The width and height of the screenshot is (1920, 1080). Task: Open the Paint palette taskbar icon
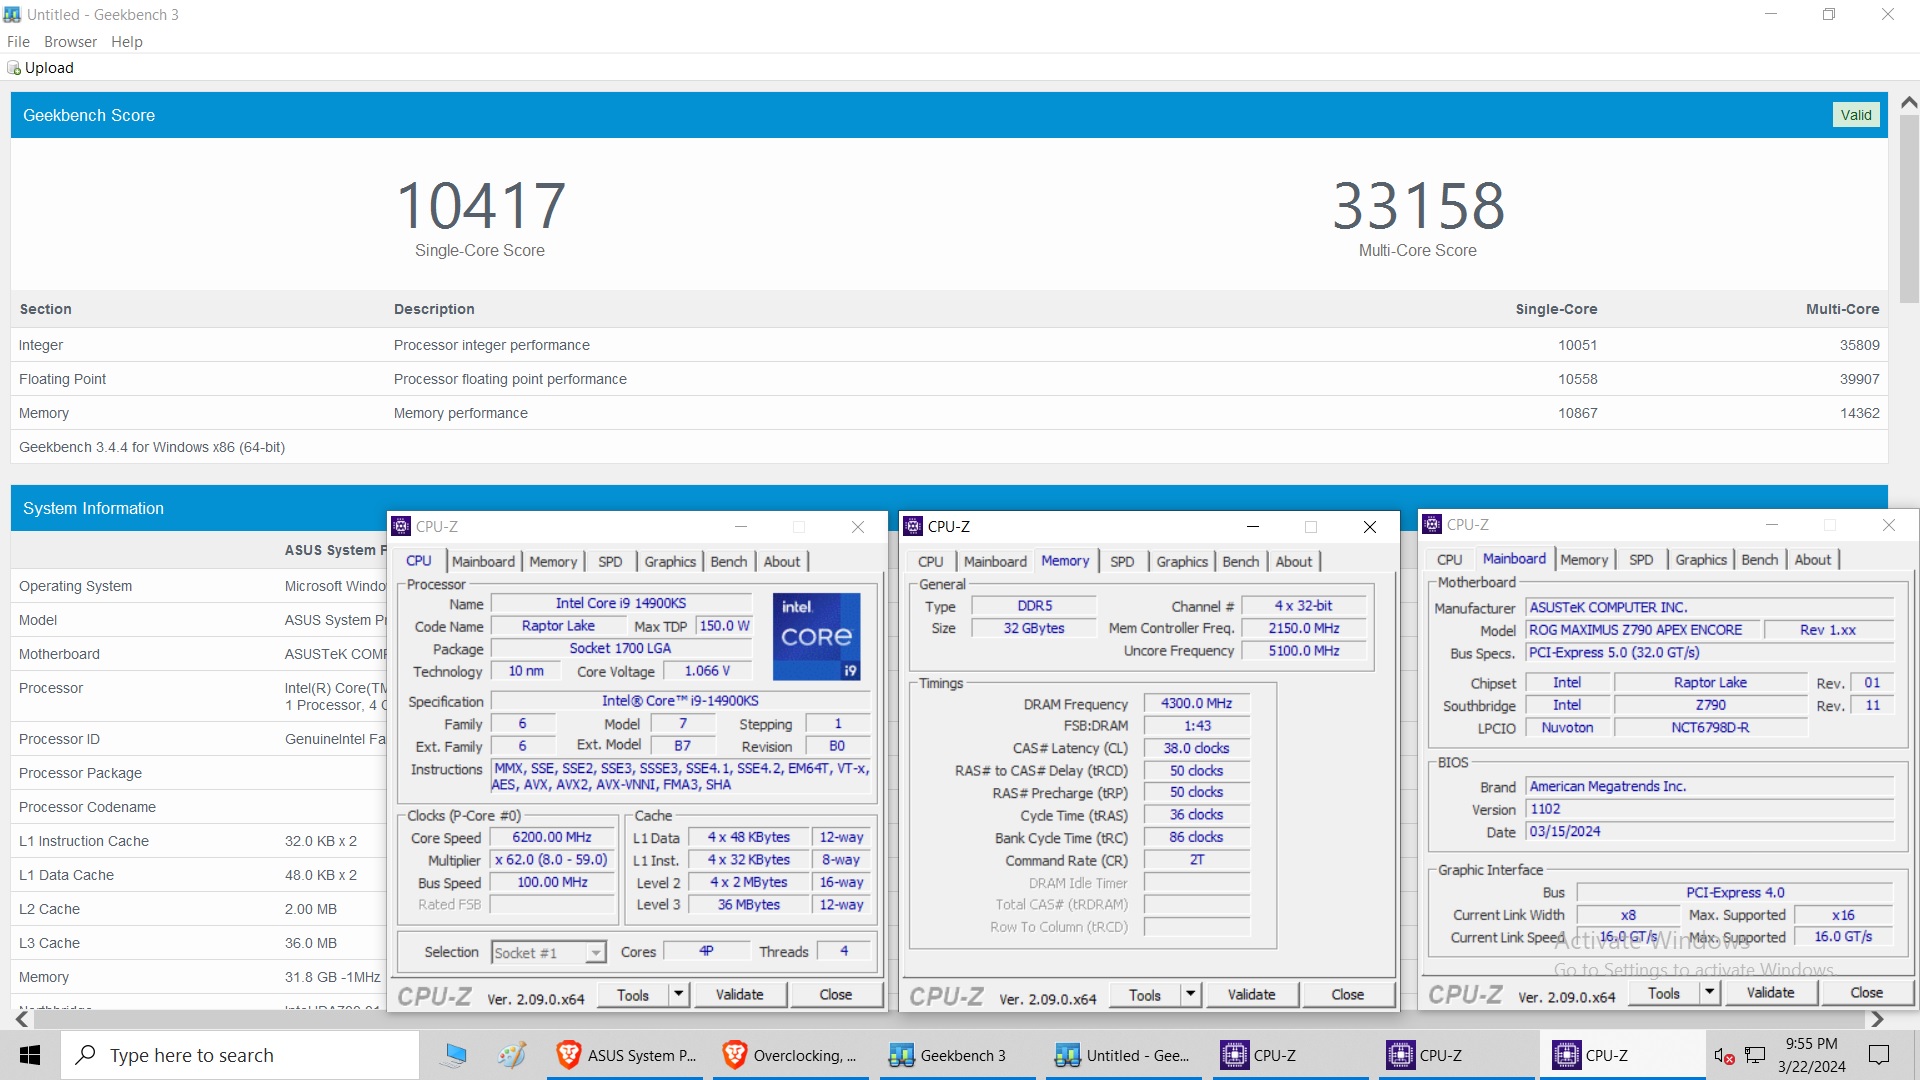[x=512, y=1055]
